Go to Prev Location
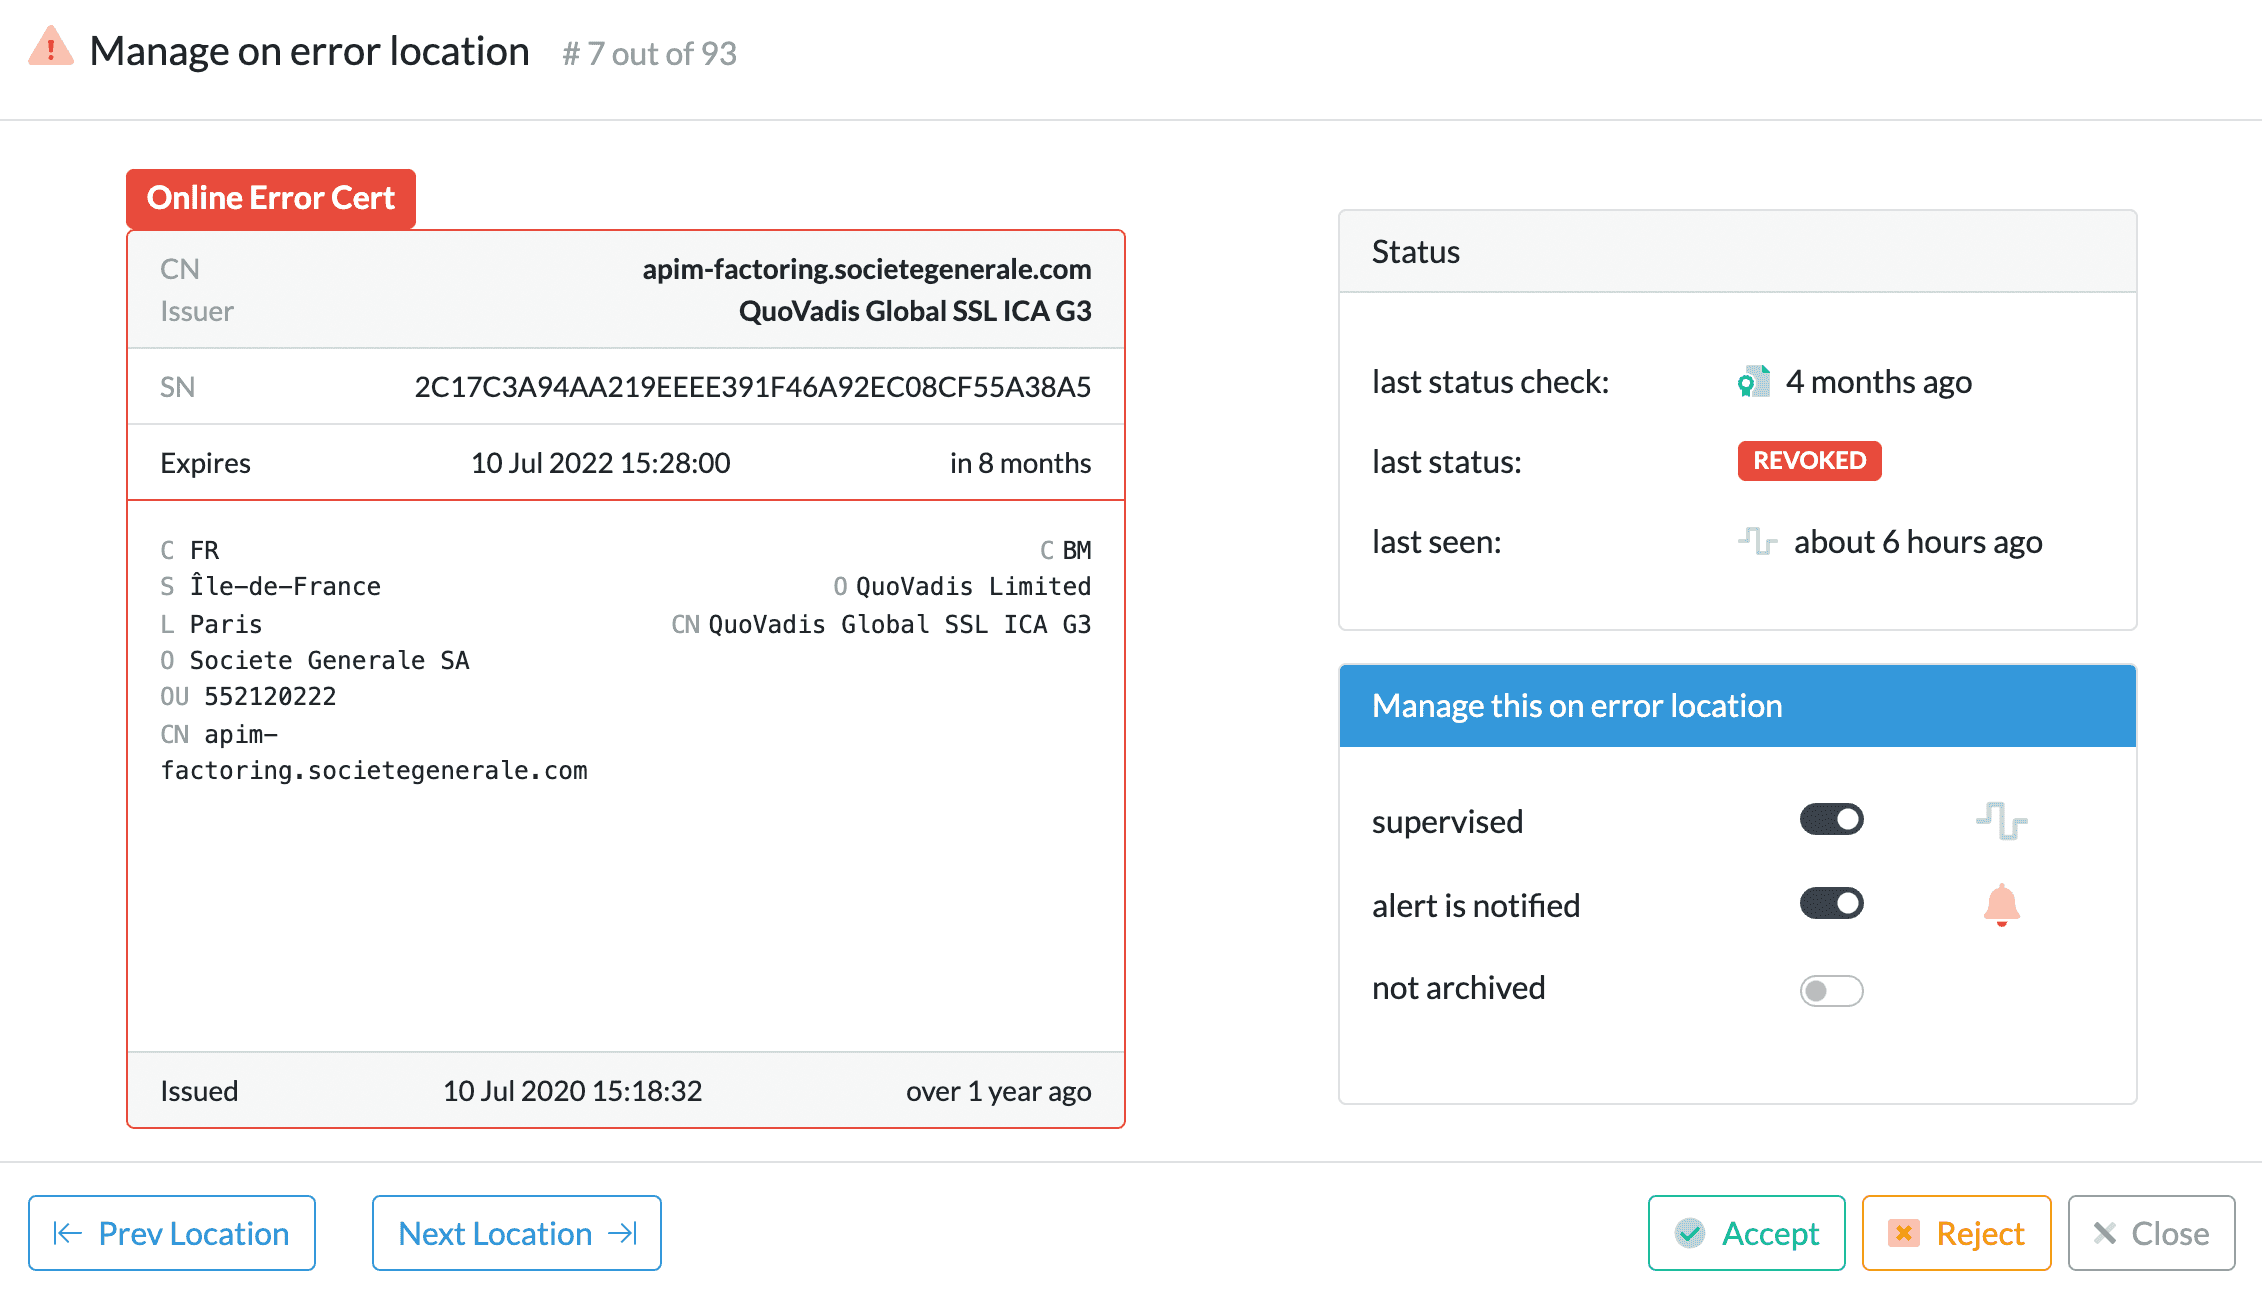2262x1299 pixels. [x=172, y=1233]
